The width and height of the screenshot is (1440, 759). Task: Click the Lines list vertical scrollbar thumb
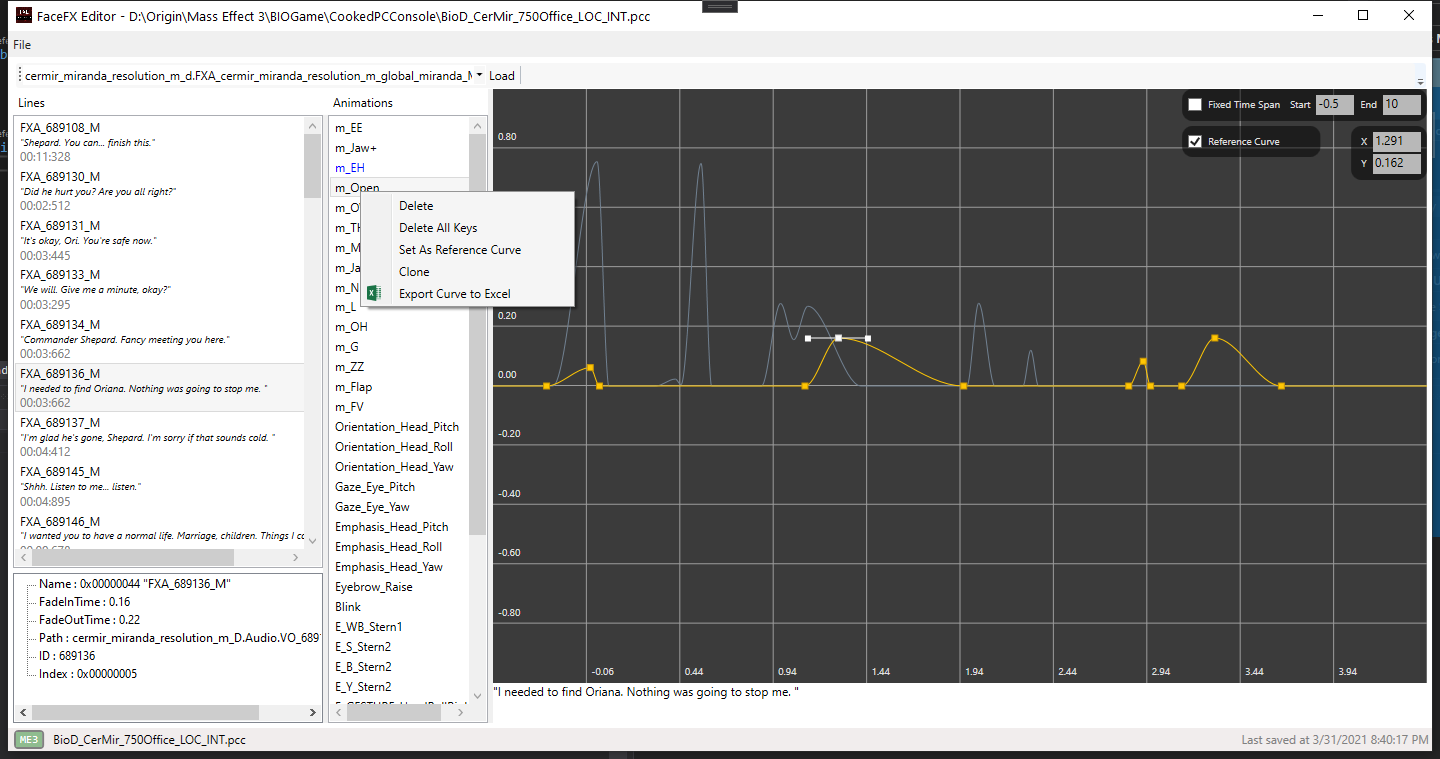pos(313,165)
